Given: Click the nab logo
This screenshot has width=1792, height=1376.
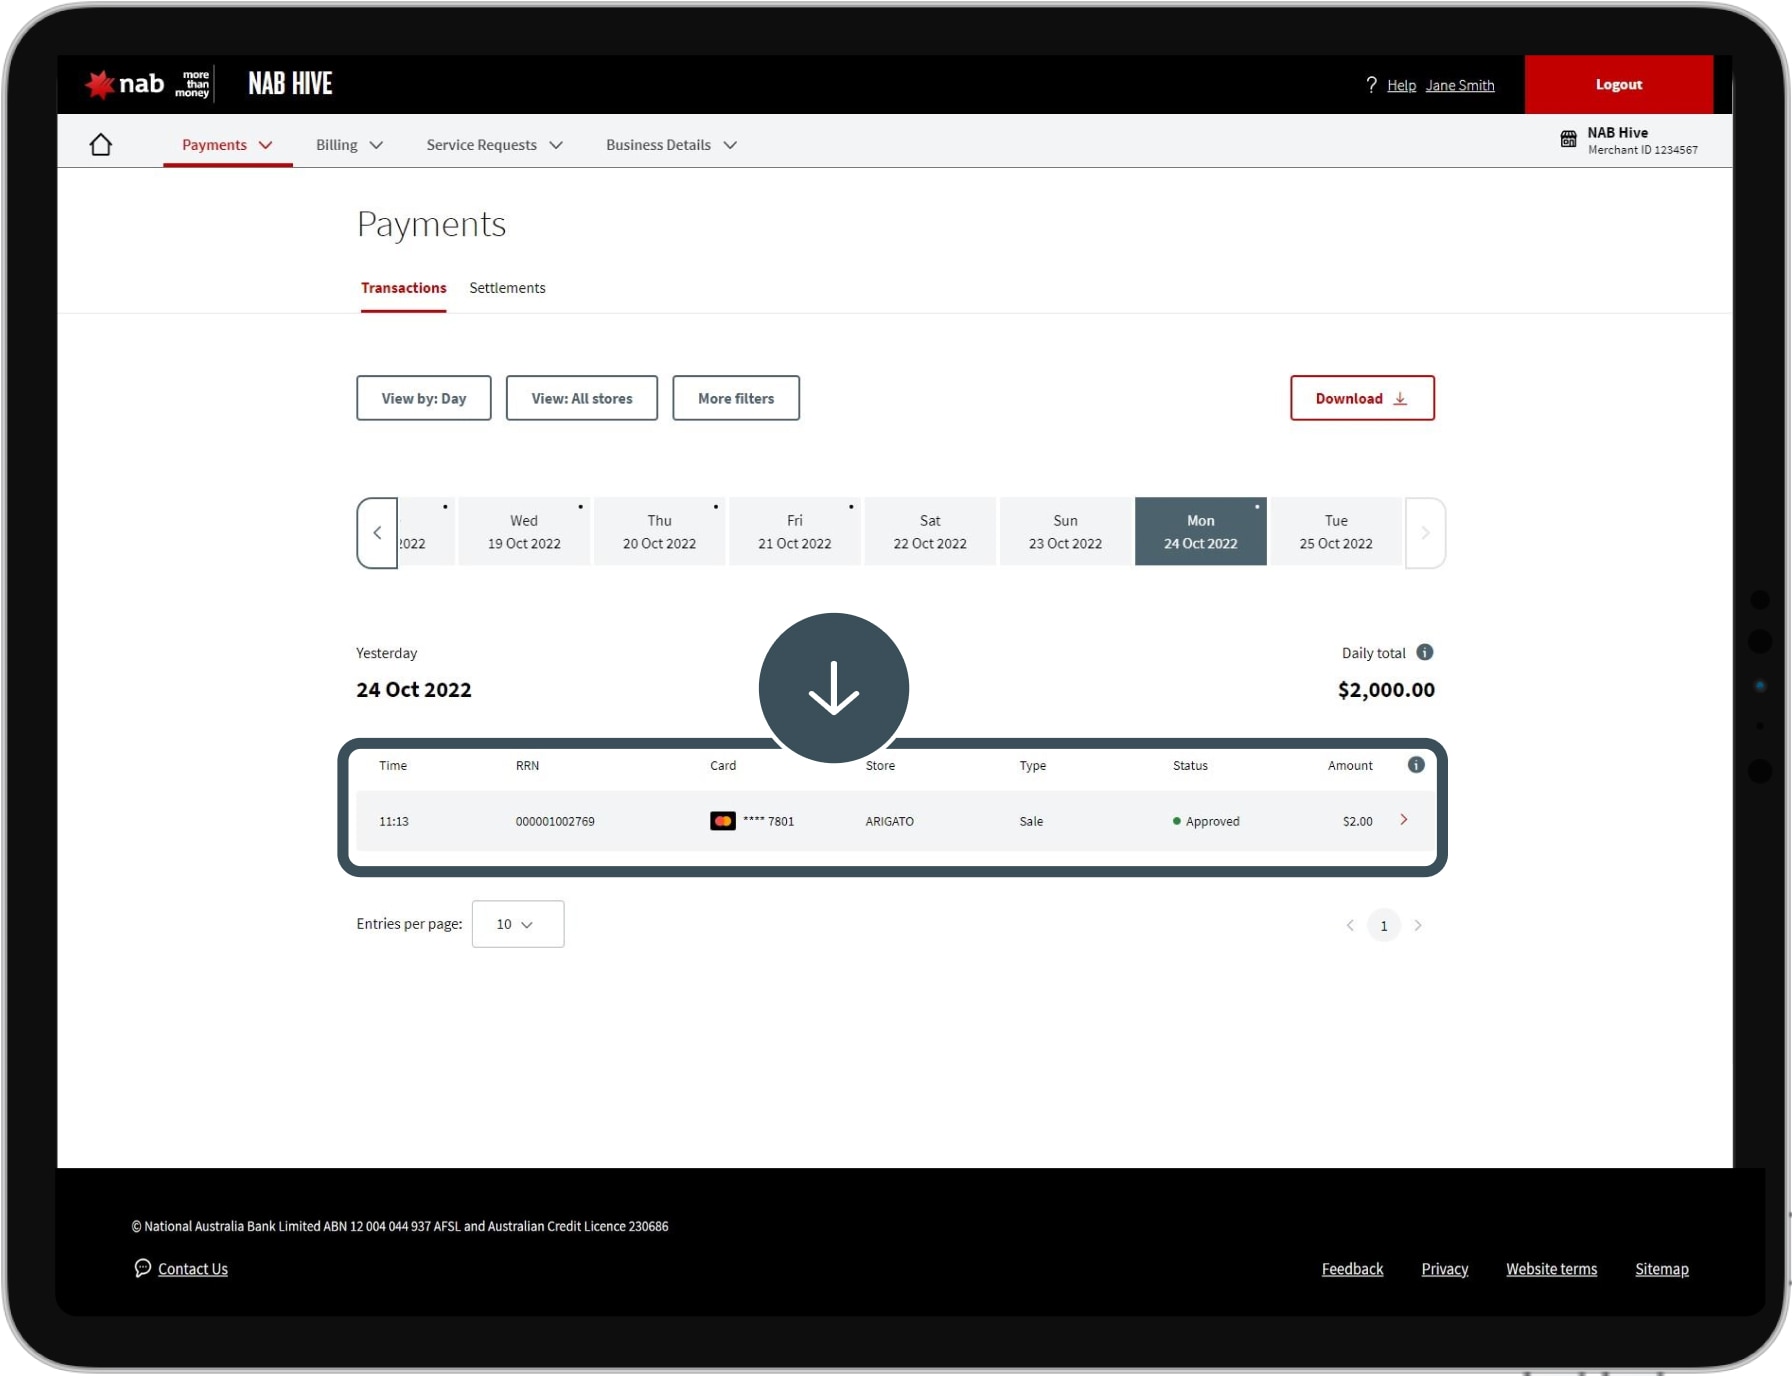Looking at the screenshot, I should click(126, 85).
